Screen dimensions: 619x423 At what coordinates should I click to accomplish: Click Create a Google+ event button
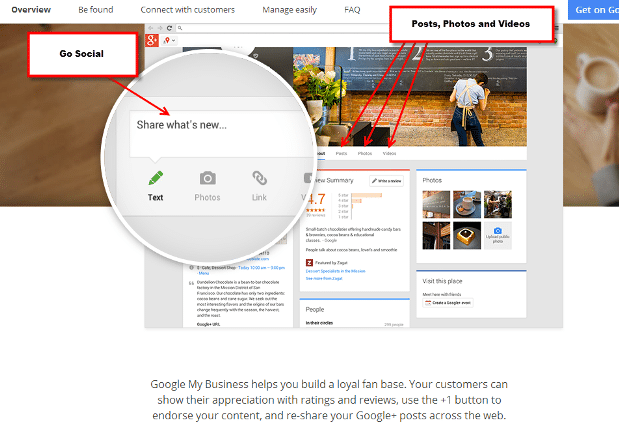point(448,303)
